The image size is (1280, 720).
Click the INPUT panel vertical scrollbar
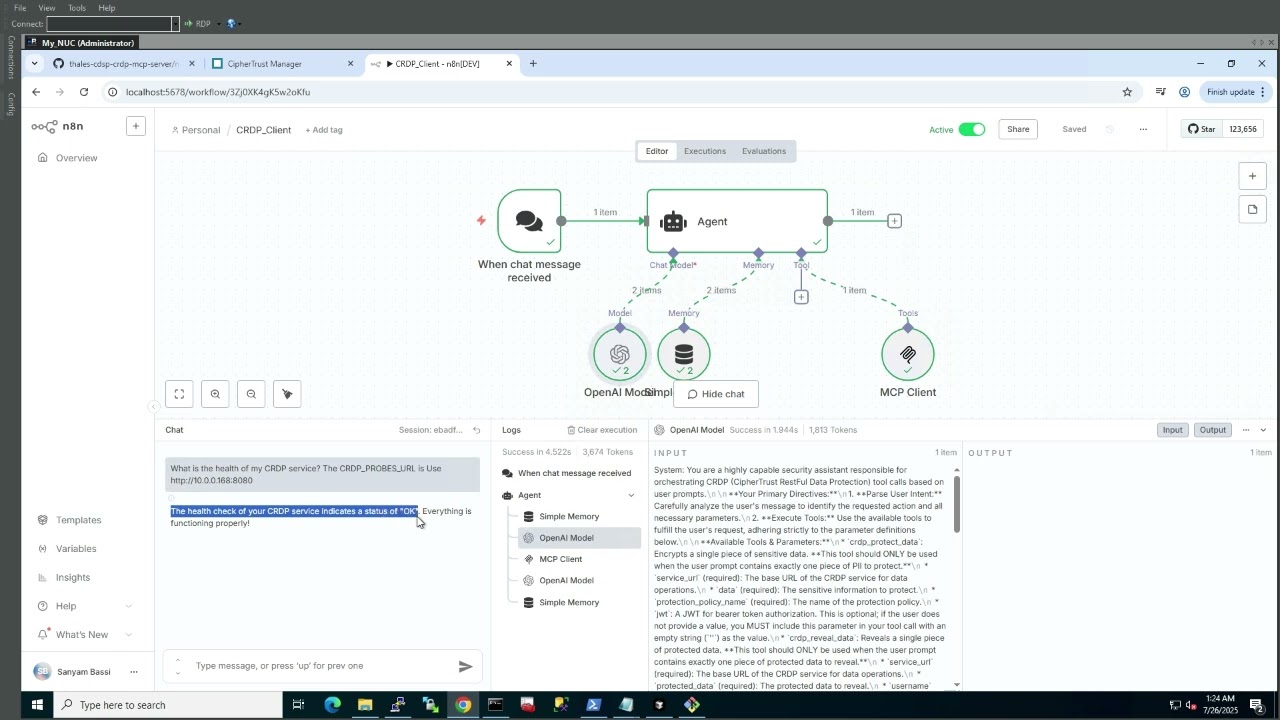(957, 504)
